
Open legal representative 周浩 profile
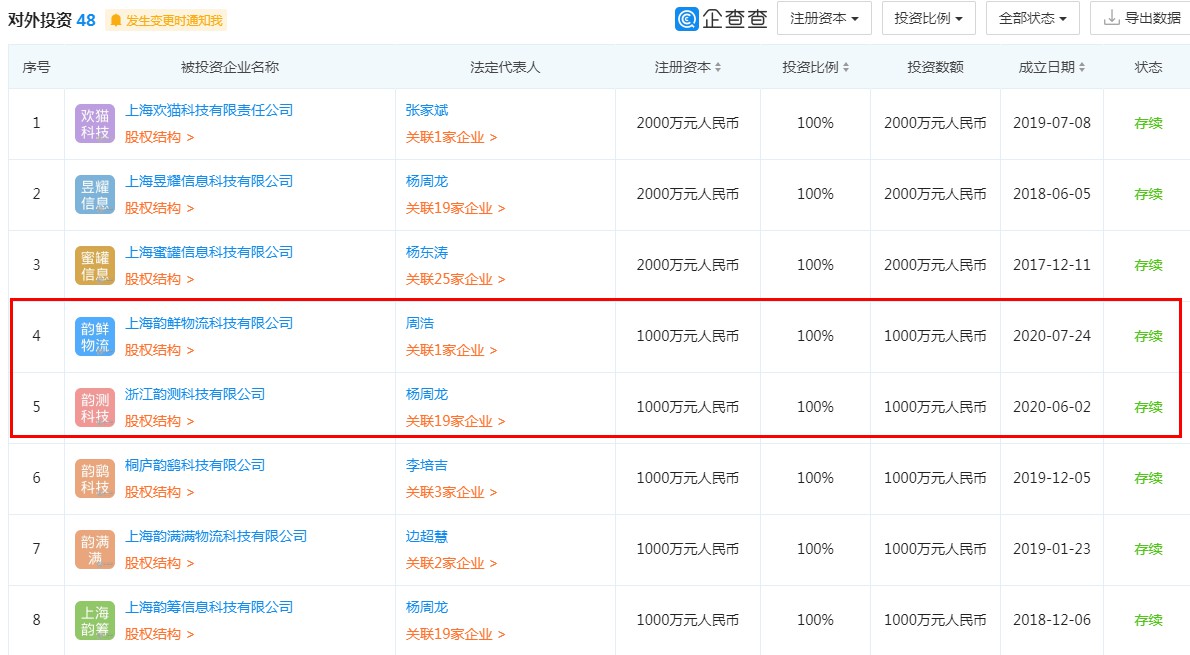[420, 323]
